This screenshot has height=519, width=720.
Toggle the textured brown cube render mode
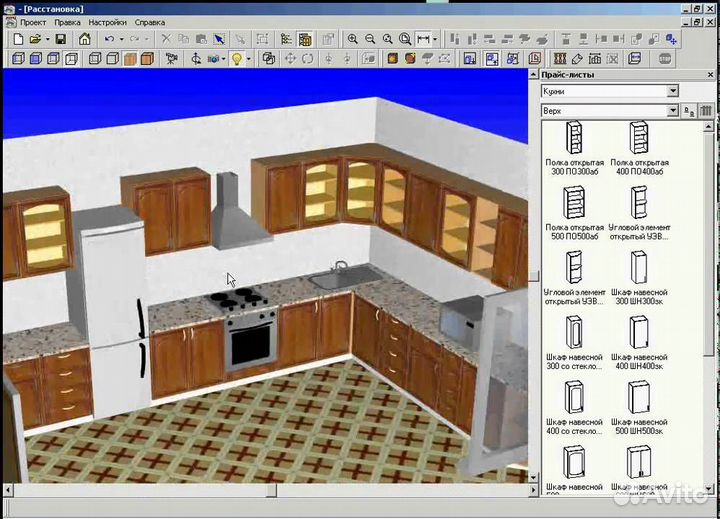coord(131,59)
